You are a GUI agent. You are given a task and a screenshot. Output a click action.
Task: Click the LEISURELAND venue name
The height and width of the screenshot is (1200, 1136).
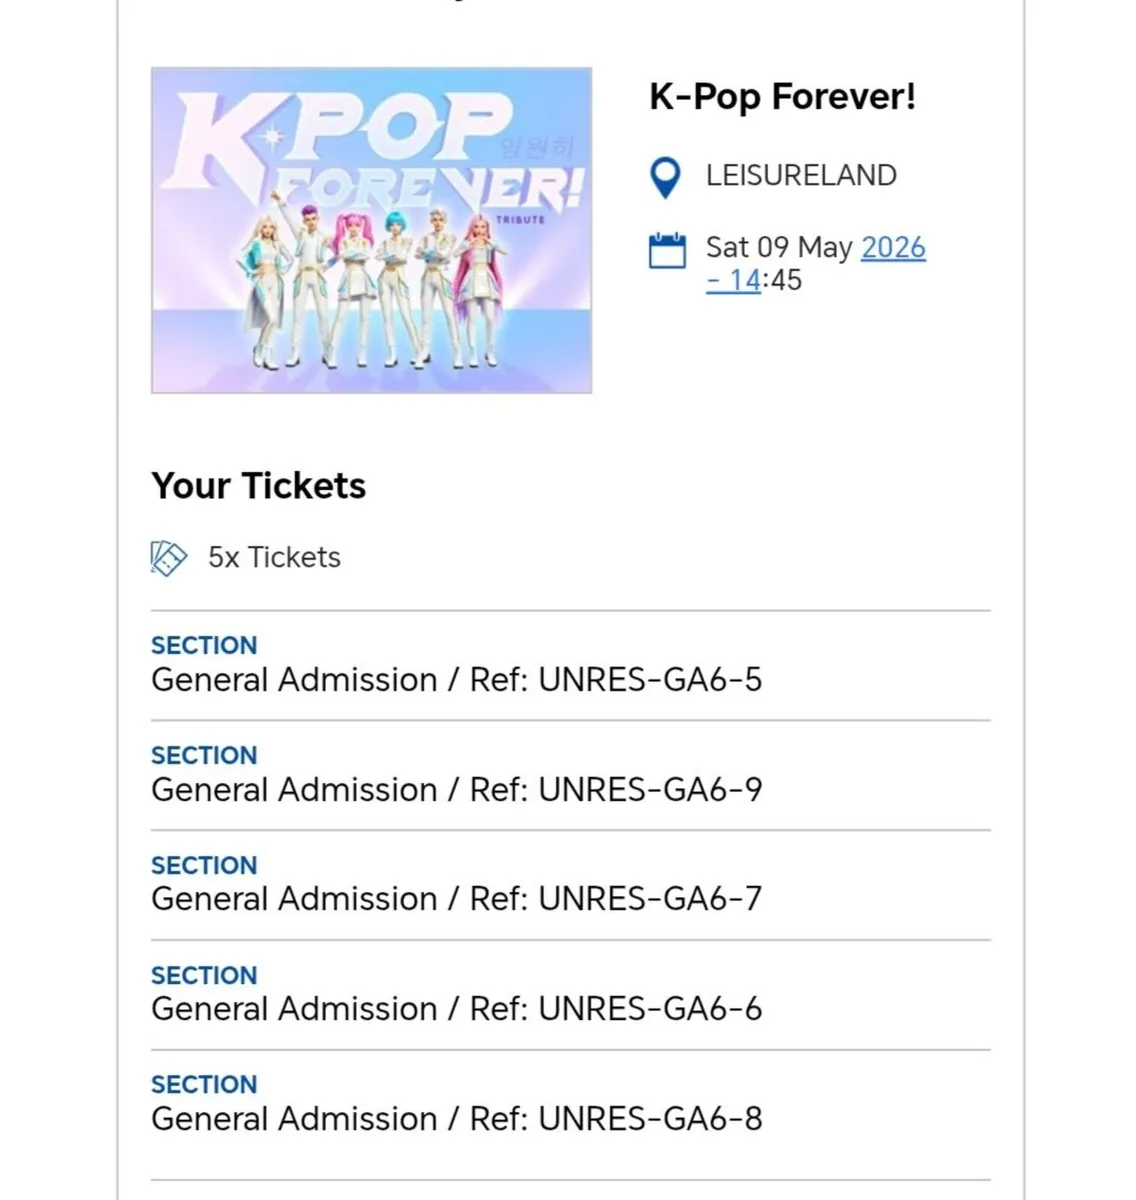tap(800, 176)
